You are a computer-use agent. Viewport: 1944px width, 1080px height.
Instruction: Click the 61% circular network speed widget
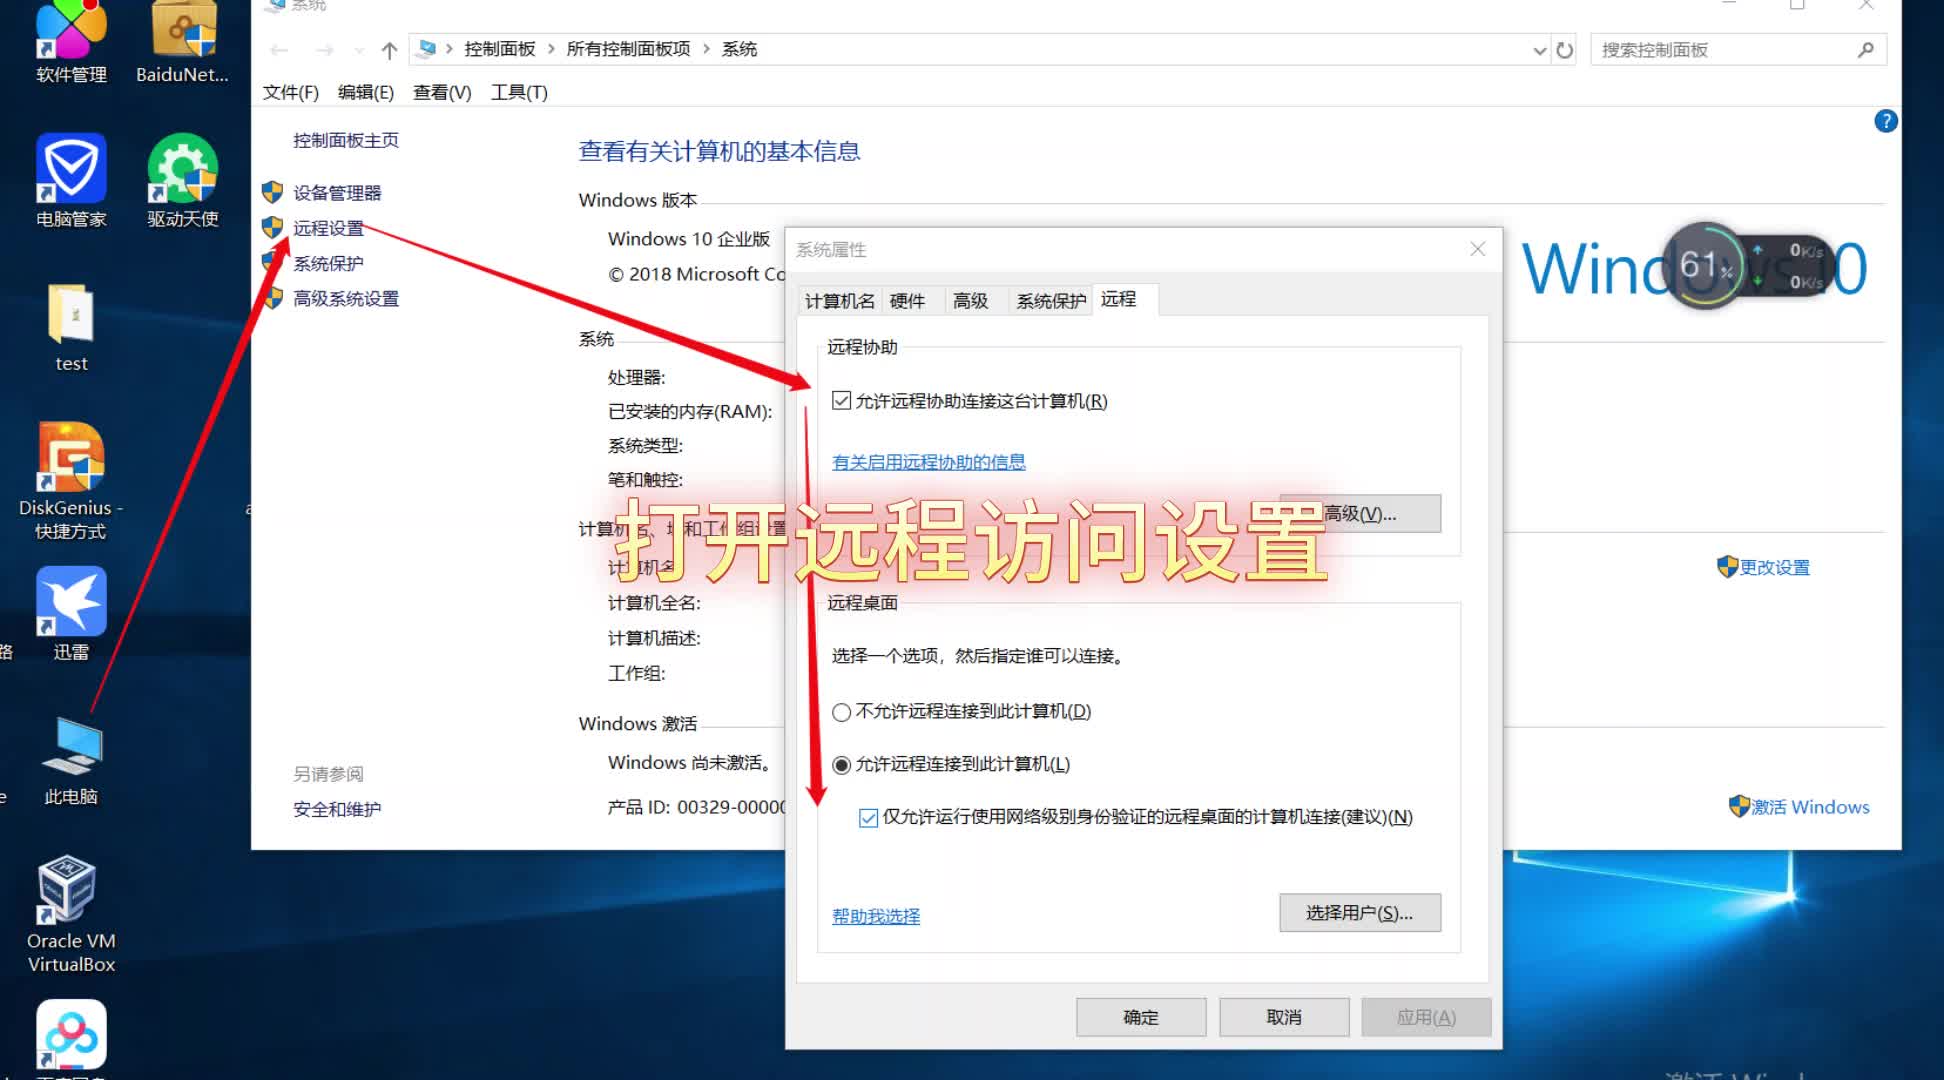(1706, 265)
